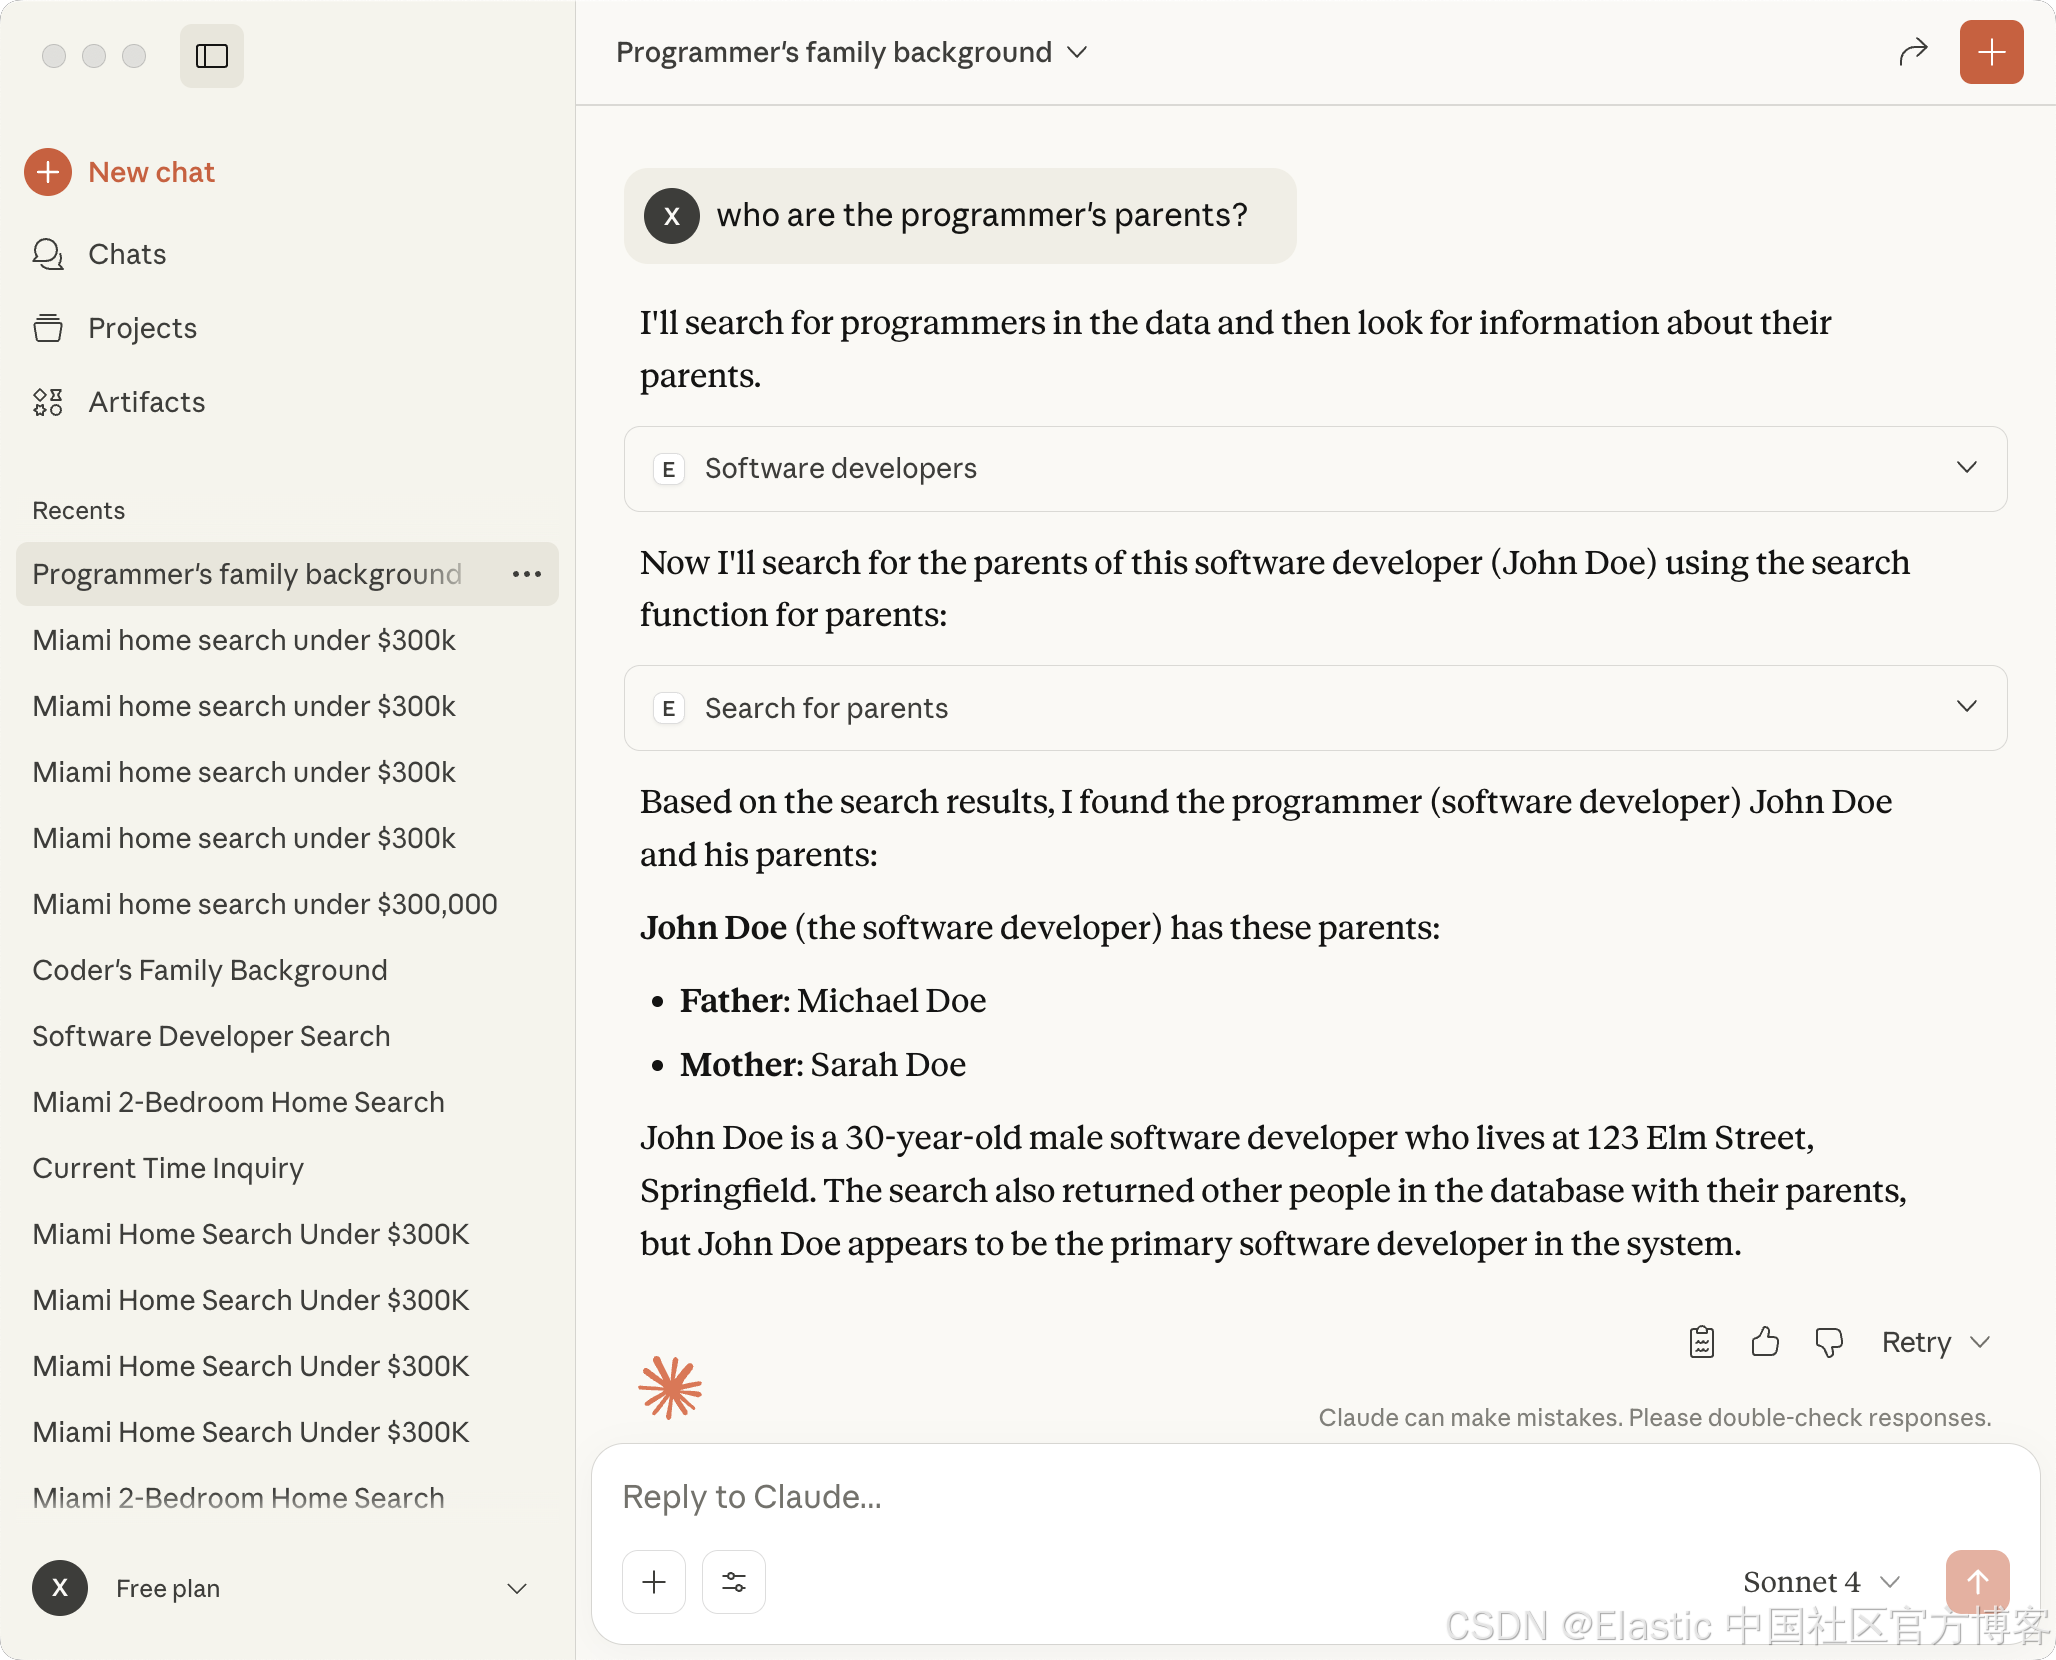This screenshot has width=2056, height=1660.
Task: Click the Claude starburst logo
Action: click(670, 1387)
